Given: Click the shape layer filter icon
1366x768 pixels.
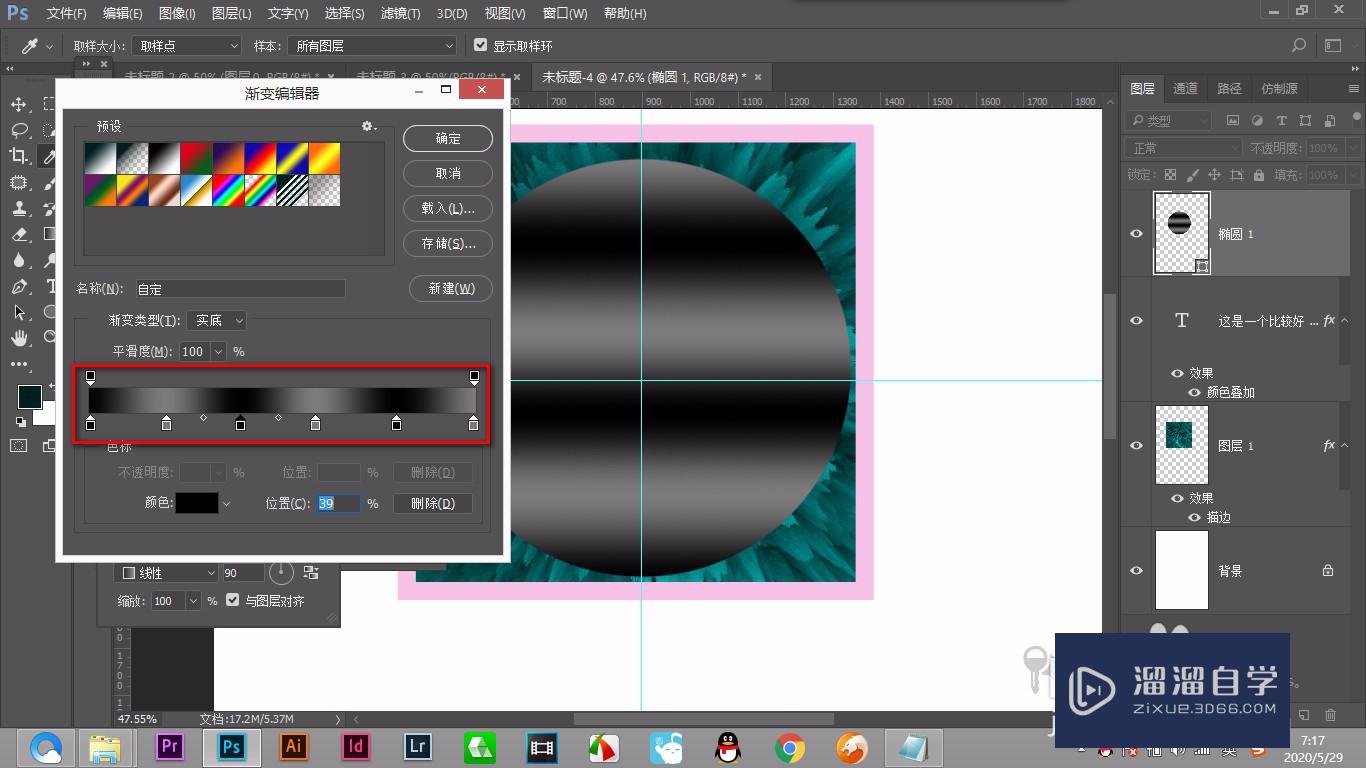Looking at the screenshot, I should pos(1305,121).
